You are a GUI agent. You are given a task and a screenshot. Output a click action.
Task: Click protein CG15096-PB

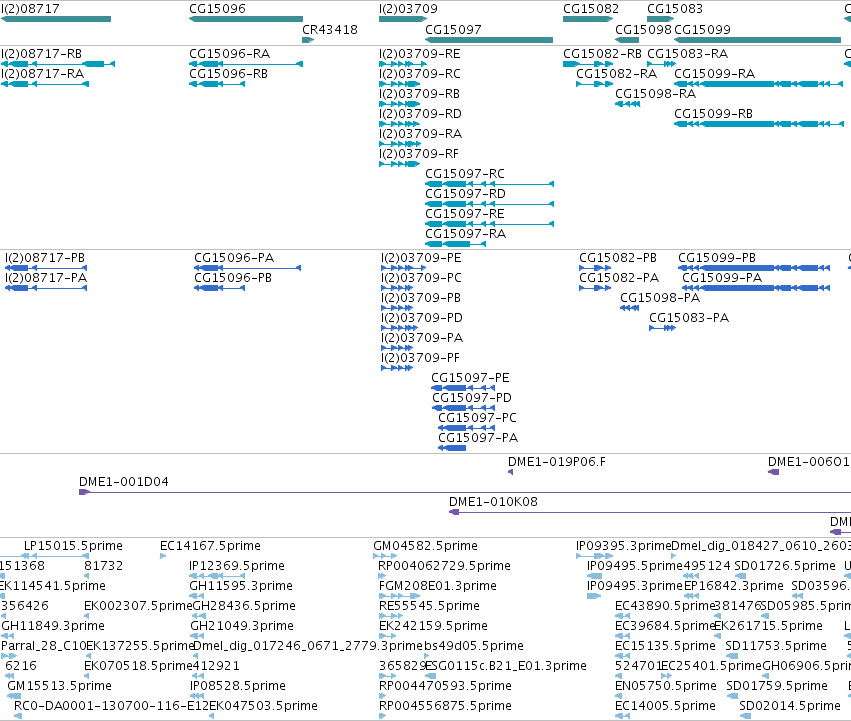pos(219,288)
